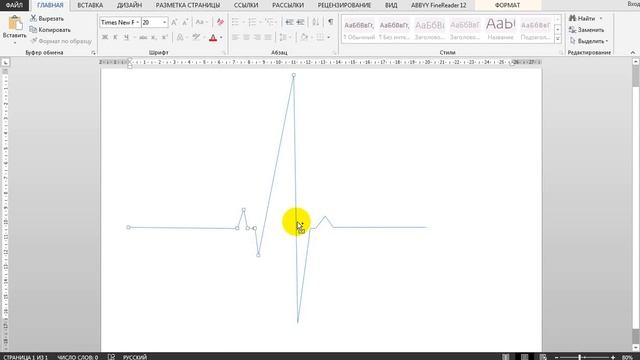Click the sort icon in the Абзац group
Viewport: 640px width, 360px height.
pyautogui.click(x=316, y=22)
